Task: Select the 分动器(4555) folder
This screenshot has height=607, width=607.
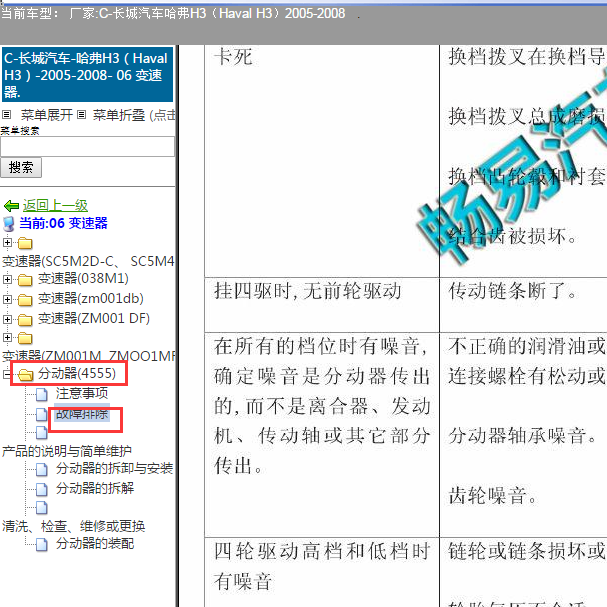Action: pos(77,374)
